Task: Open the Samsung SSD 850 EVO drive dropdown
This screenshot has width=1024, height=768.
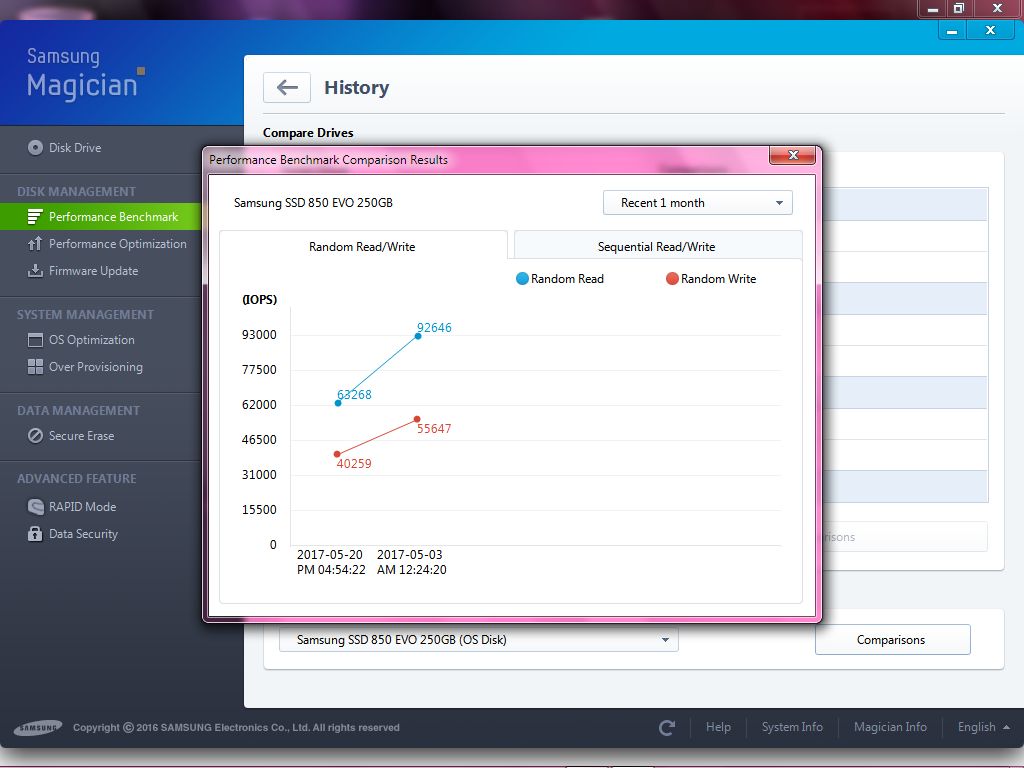Action: tap(479, 640)
